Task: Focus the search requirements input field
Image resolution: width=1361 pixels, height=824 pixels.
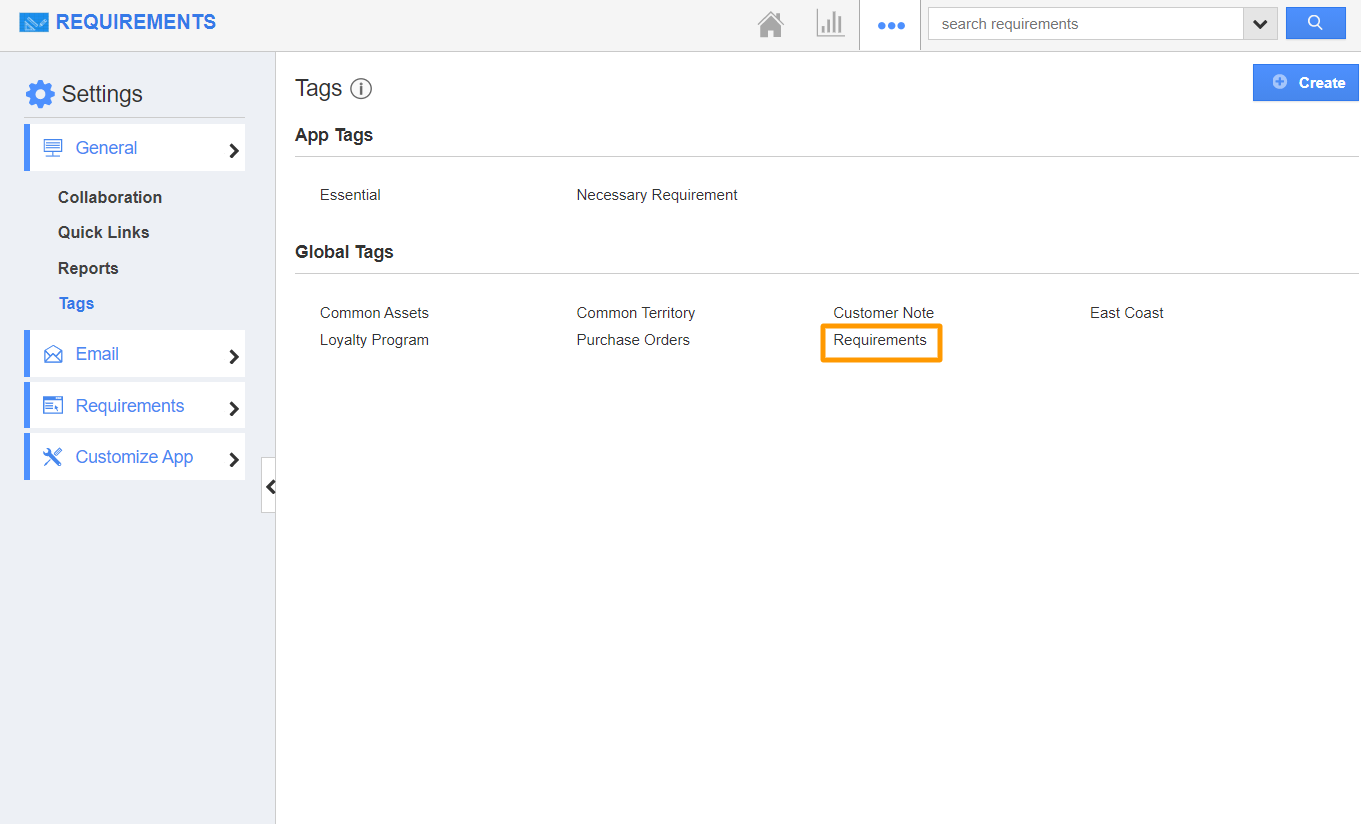Action: coord(1085,24)
